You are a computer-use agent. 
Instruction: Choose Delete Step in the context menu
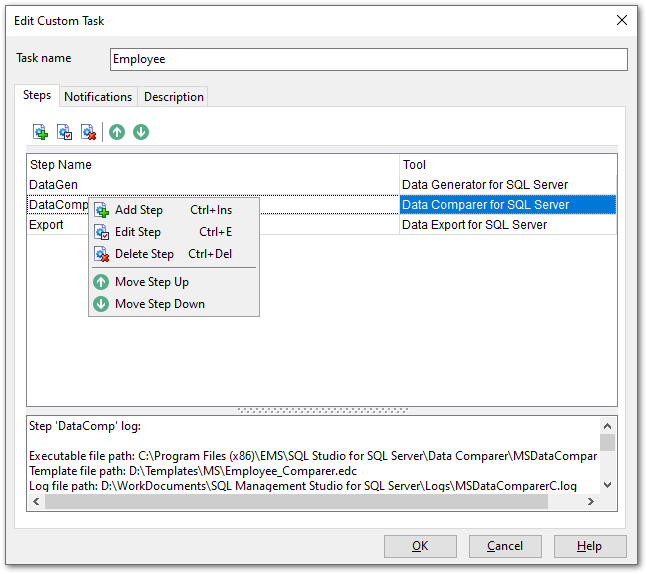pos(174,254)
